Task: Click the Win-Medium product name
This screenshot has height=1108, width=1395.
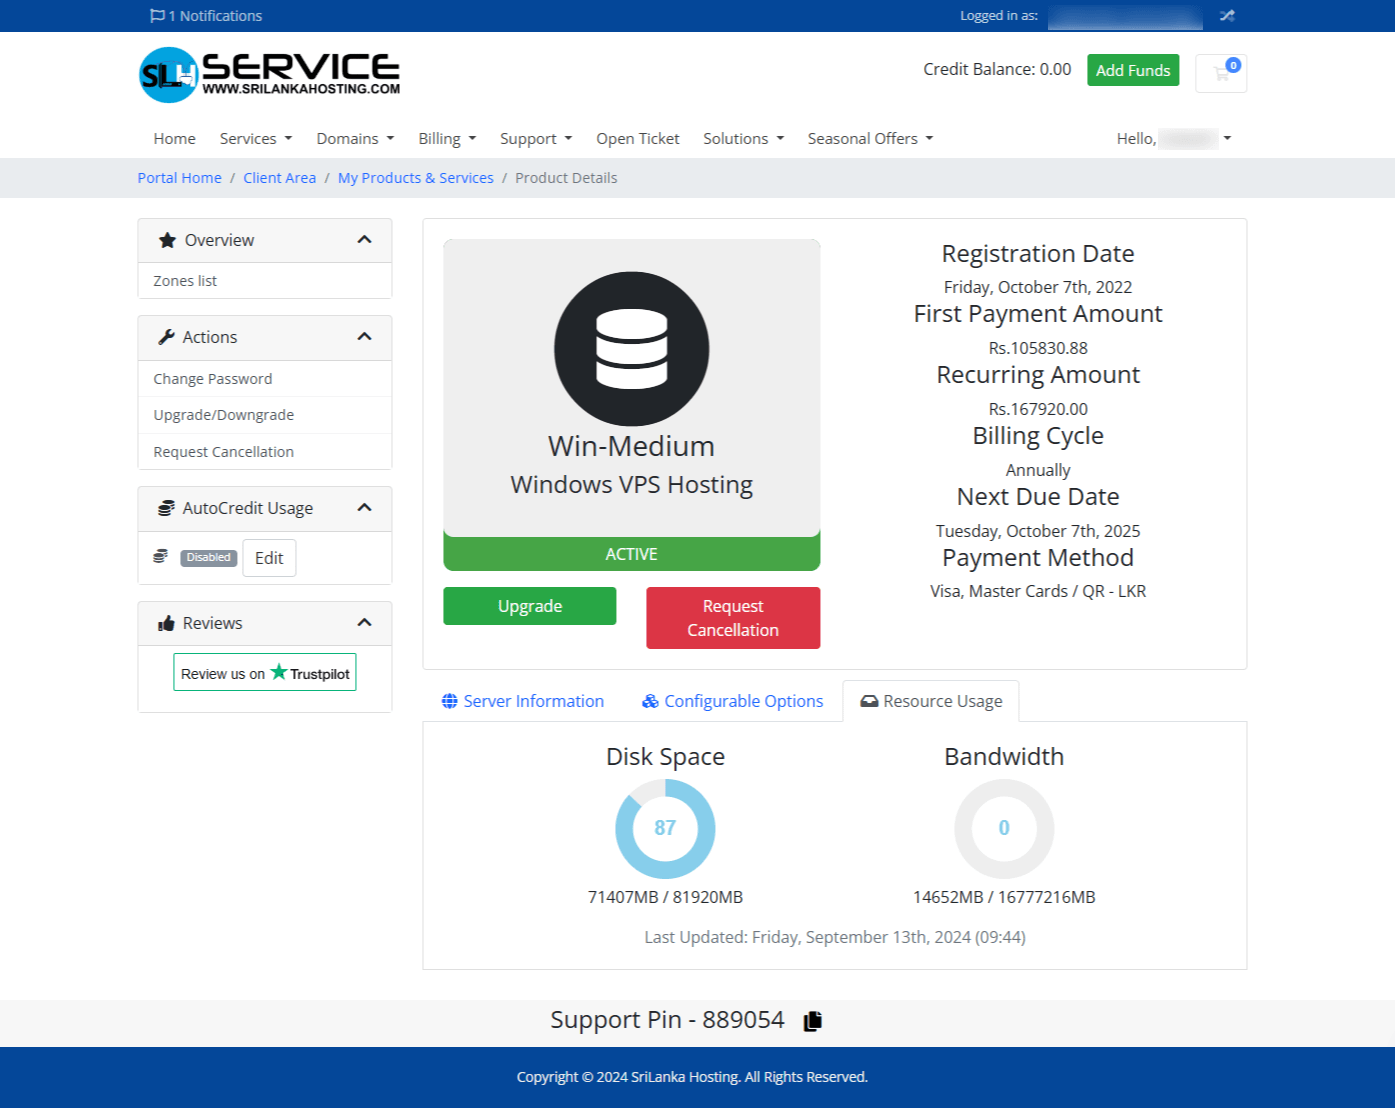Action: click(x=631, y=446)
